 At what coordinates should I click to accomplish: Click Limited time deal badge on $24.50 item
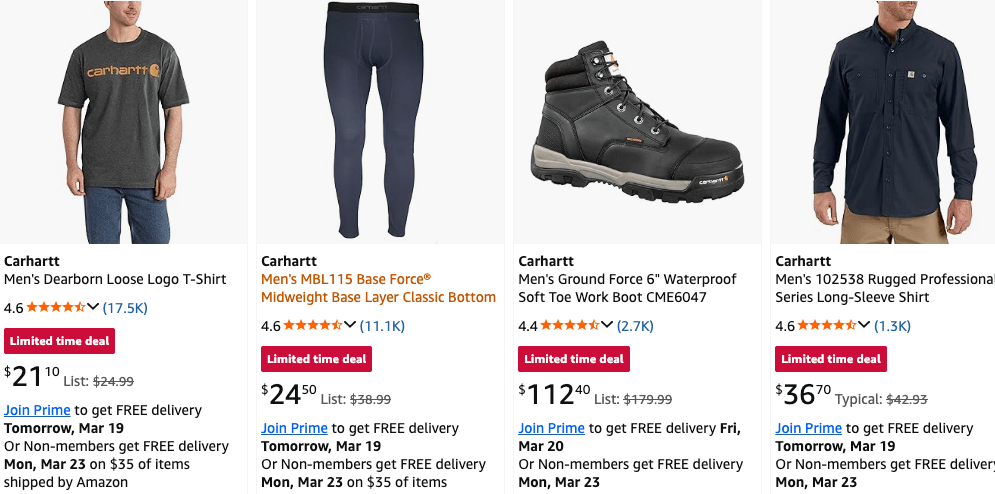pos(317,359)
